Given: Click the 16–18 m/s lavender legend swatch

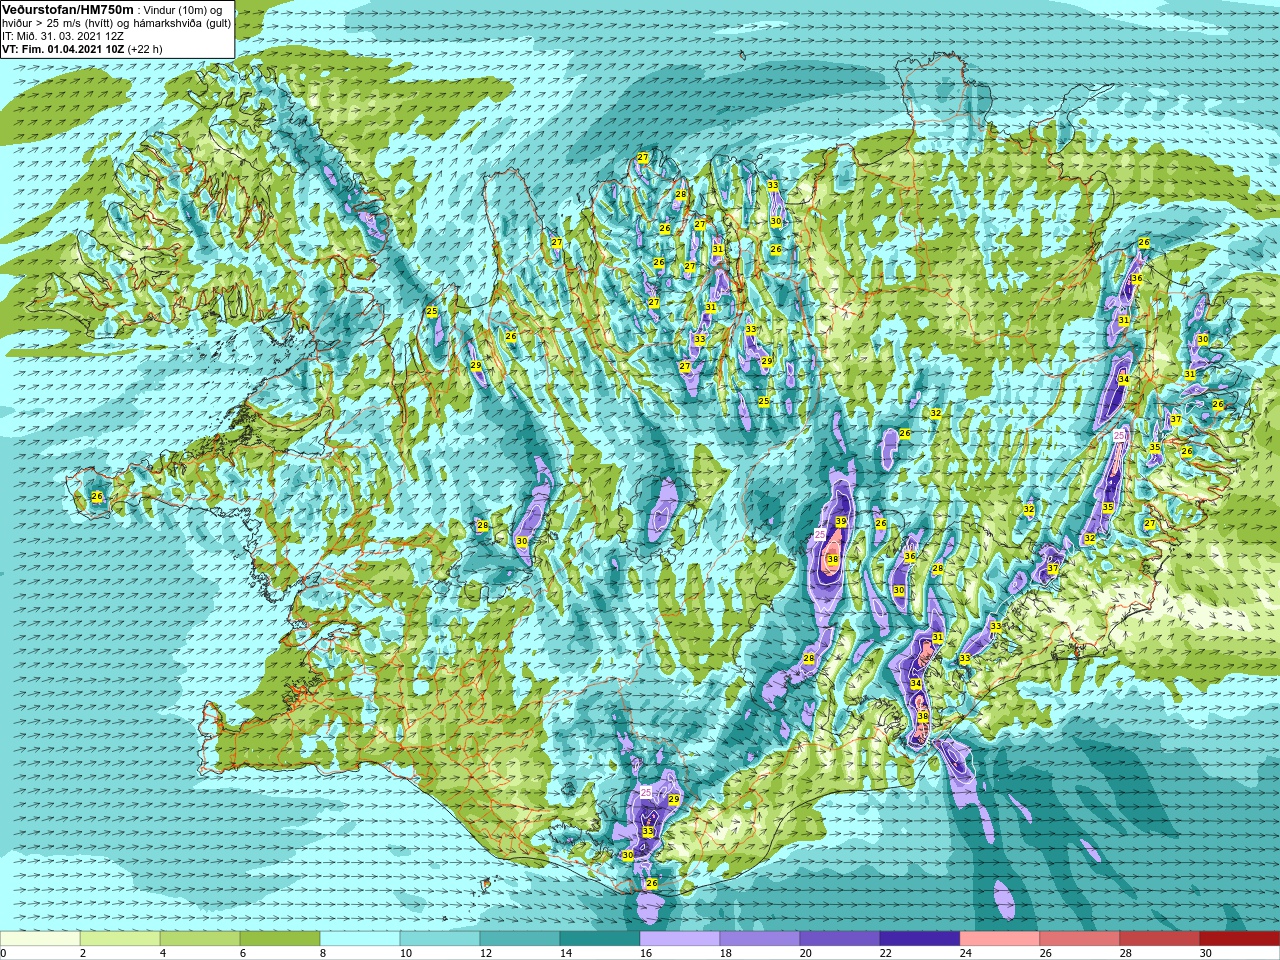Looking at the screenshot, I should pos(680,939).
